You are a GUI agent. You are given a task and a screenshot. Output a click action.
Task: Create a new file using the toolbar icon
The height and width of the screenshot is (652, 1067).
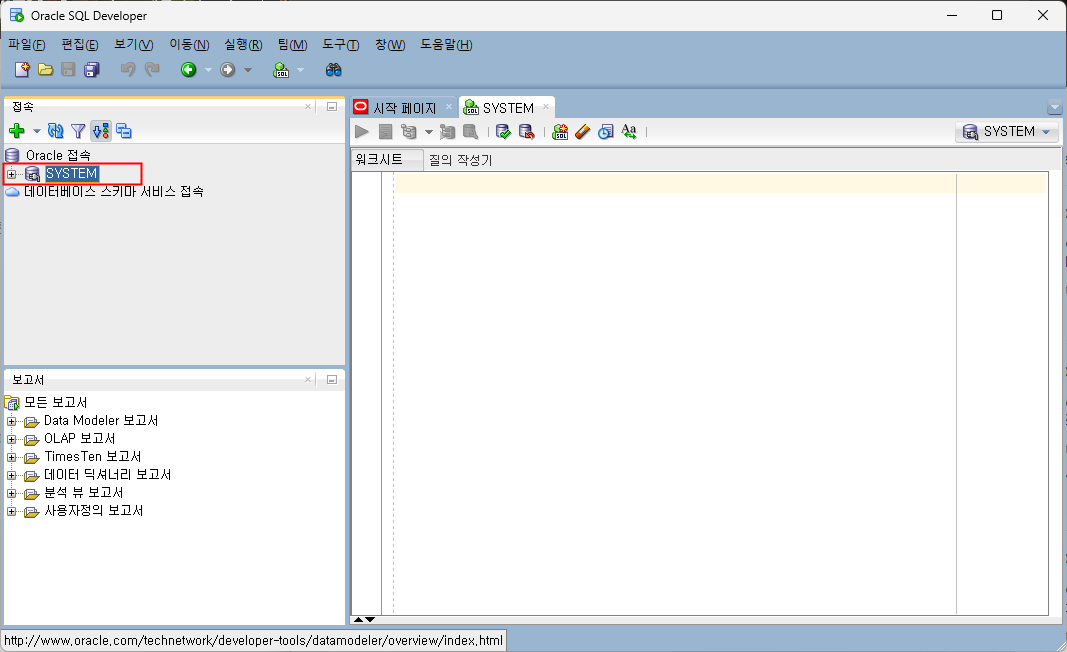coord(21,69)
